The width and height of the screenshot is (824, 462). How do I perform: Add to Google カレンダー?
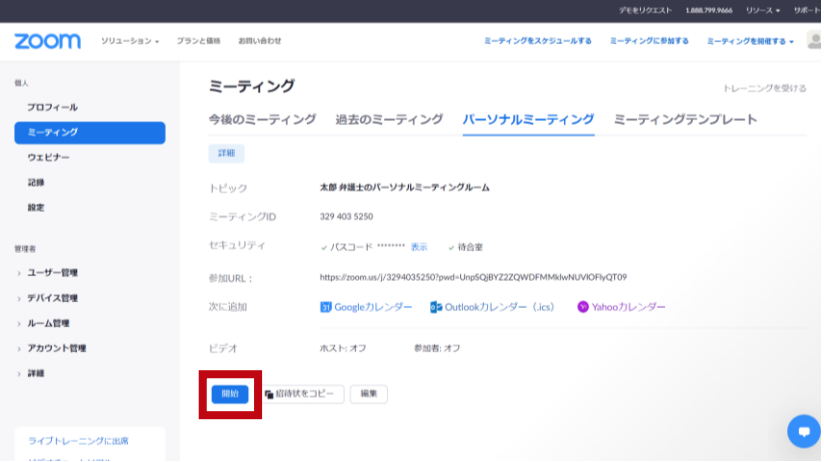point(366,307)
